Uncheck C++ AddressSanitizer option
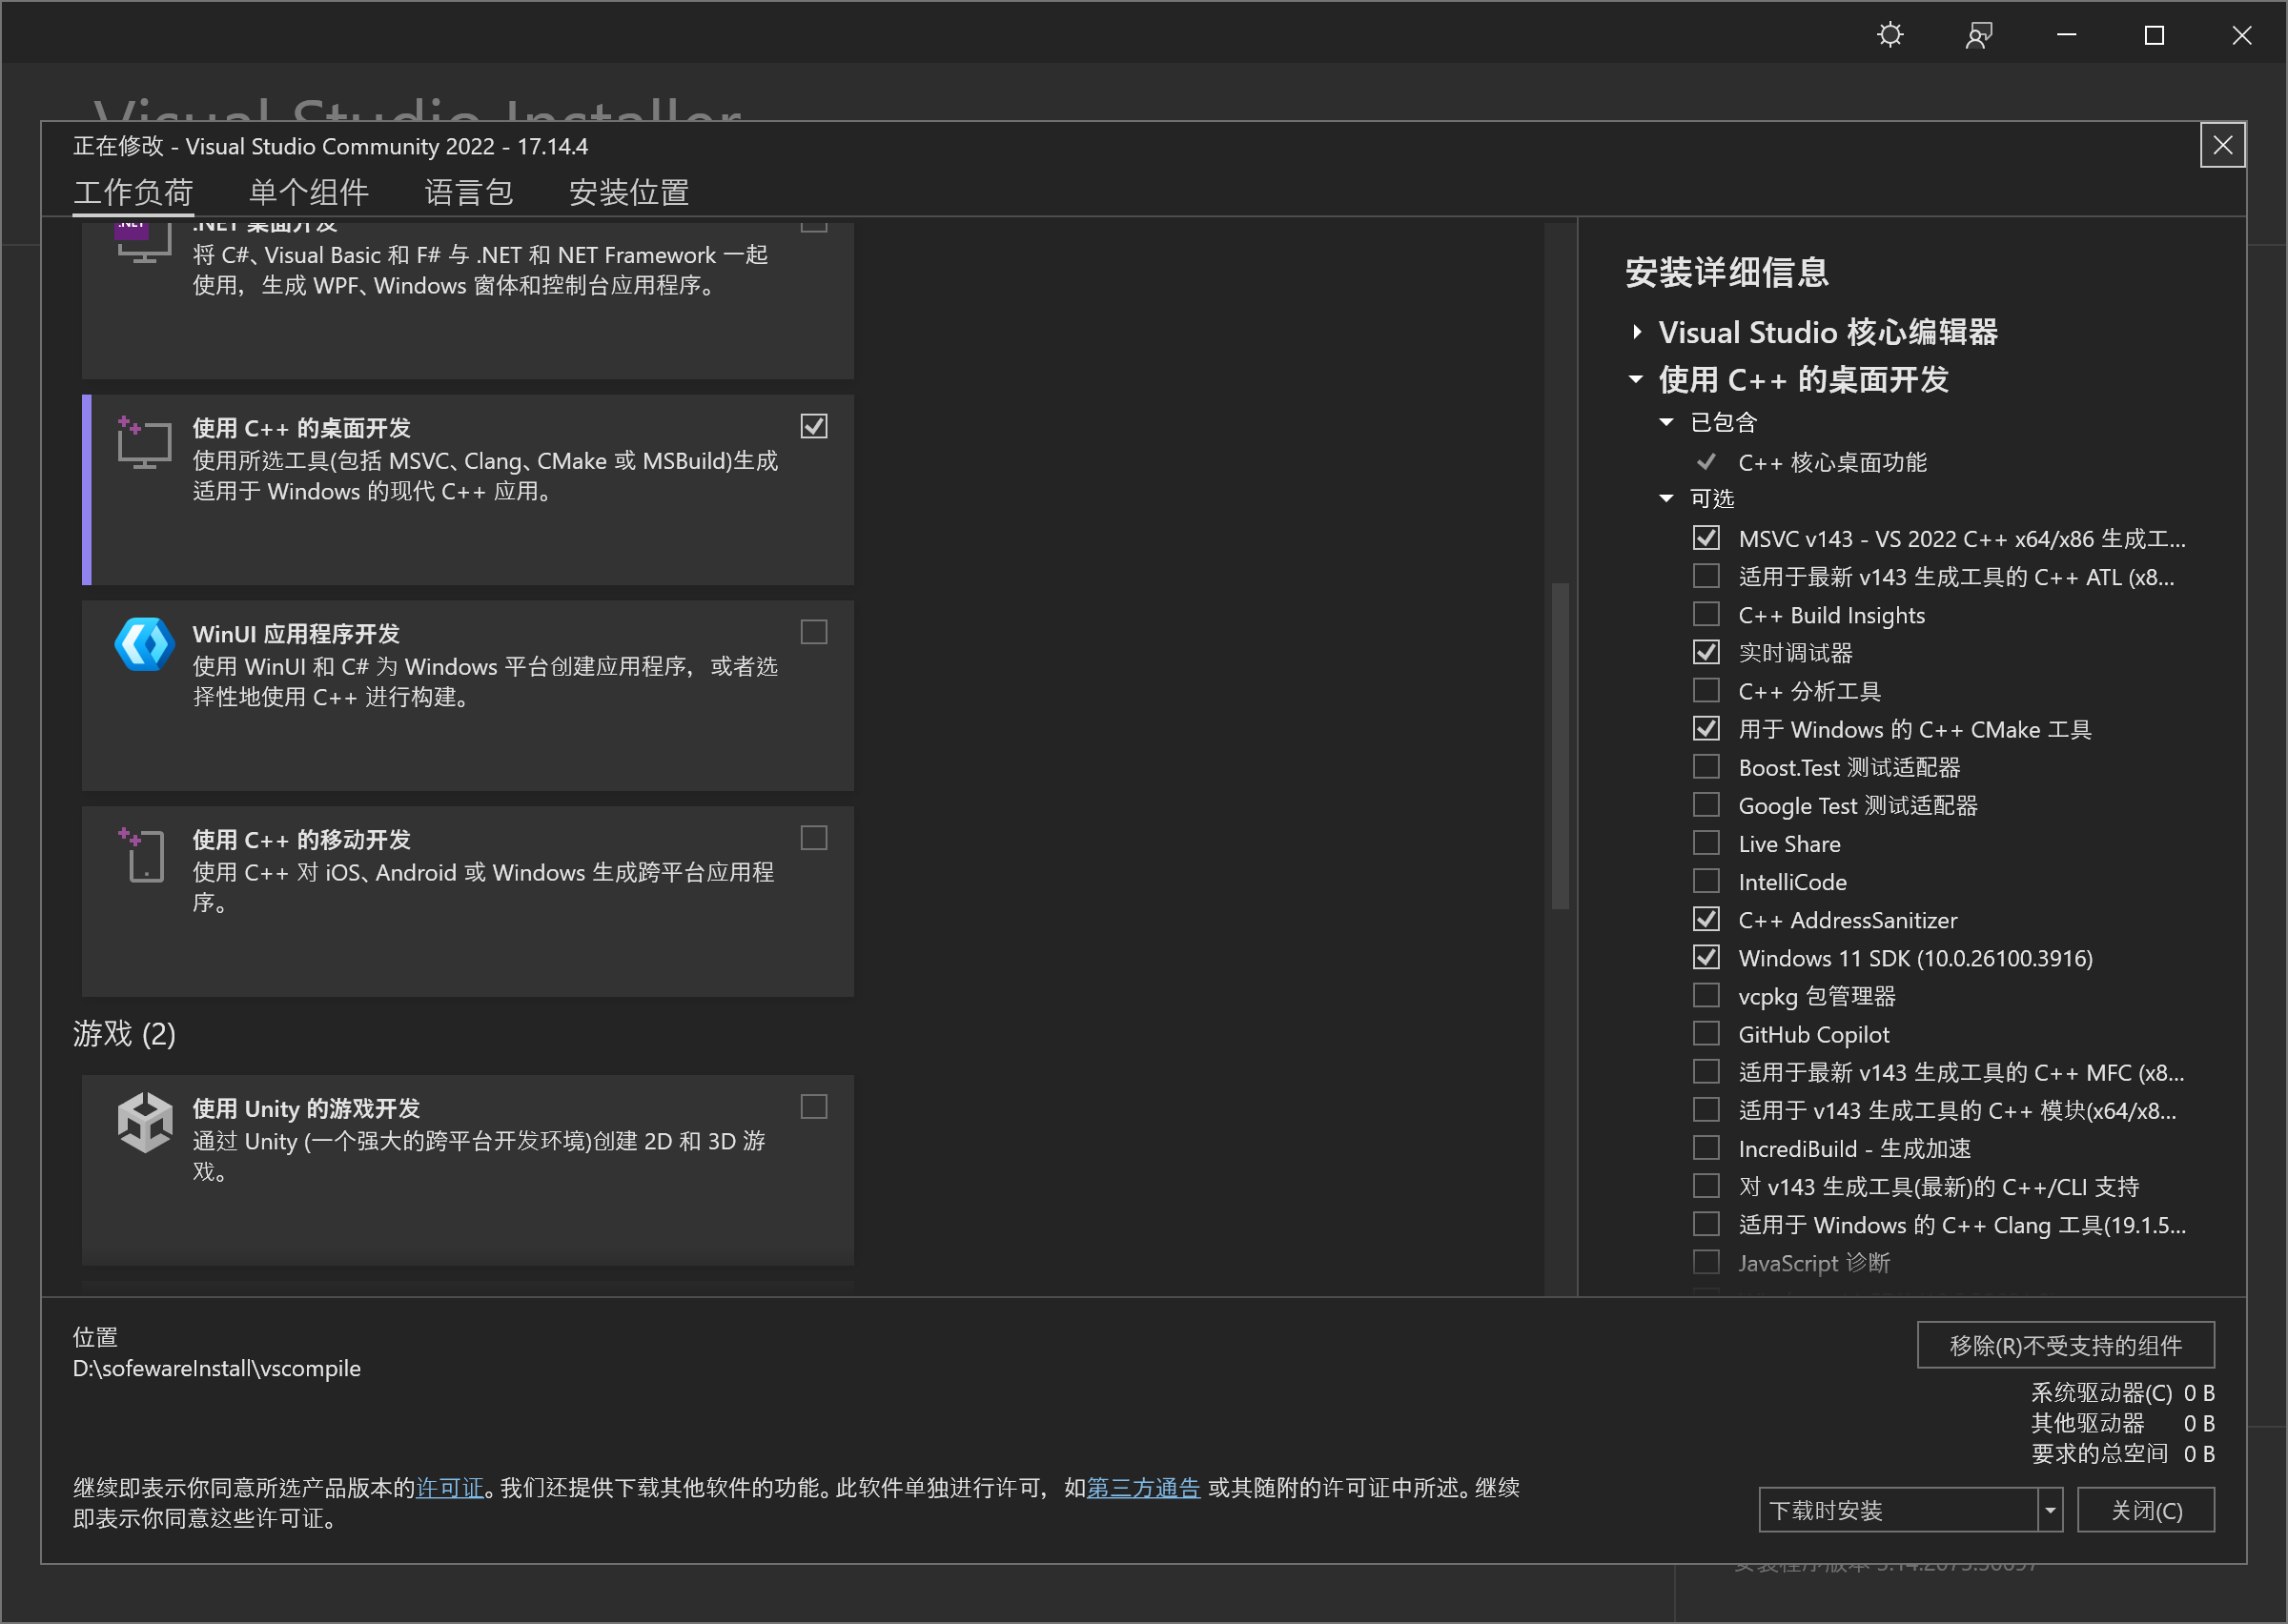The height and width of the screenshot is (1624, 2288). 1706,919
